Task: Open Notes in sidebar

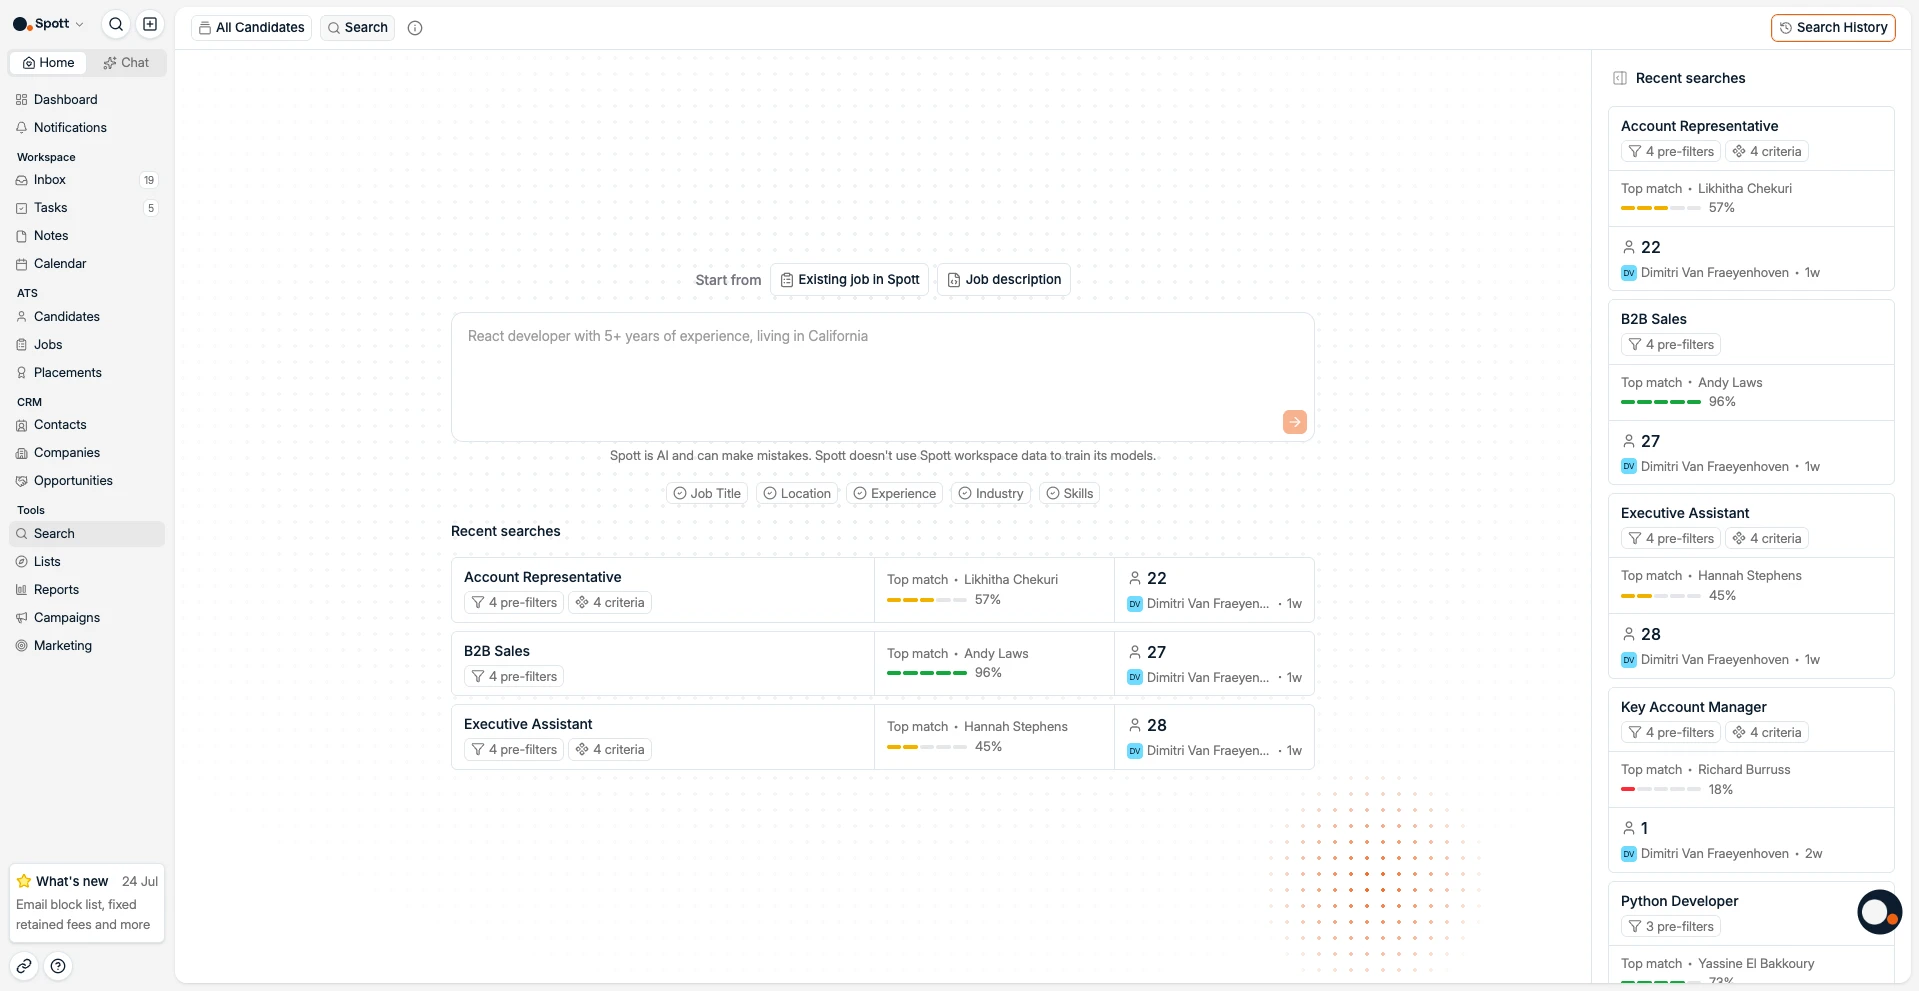Action: pos(87,236)
